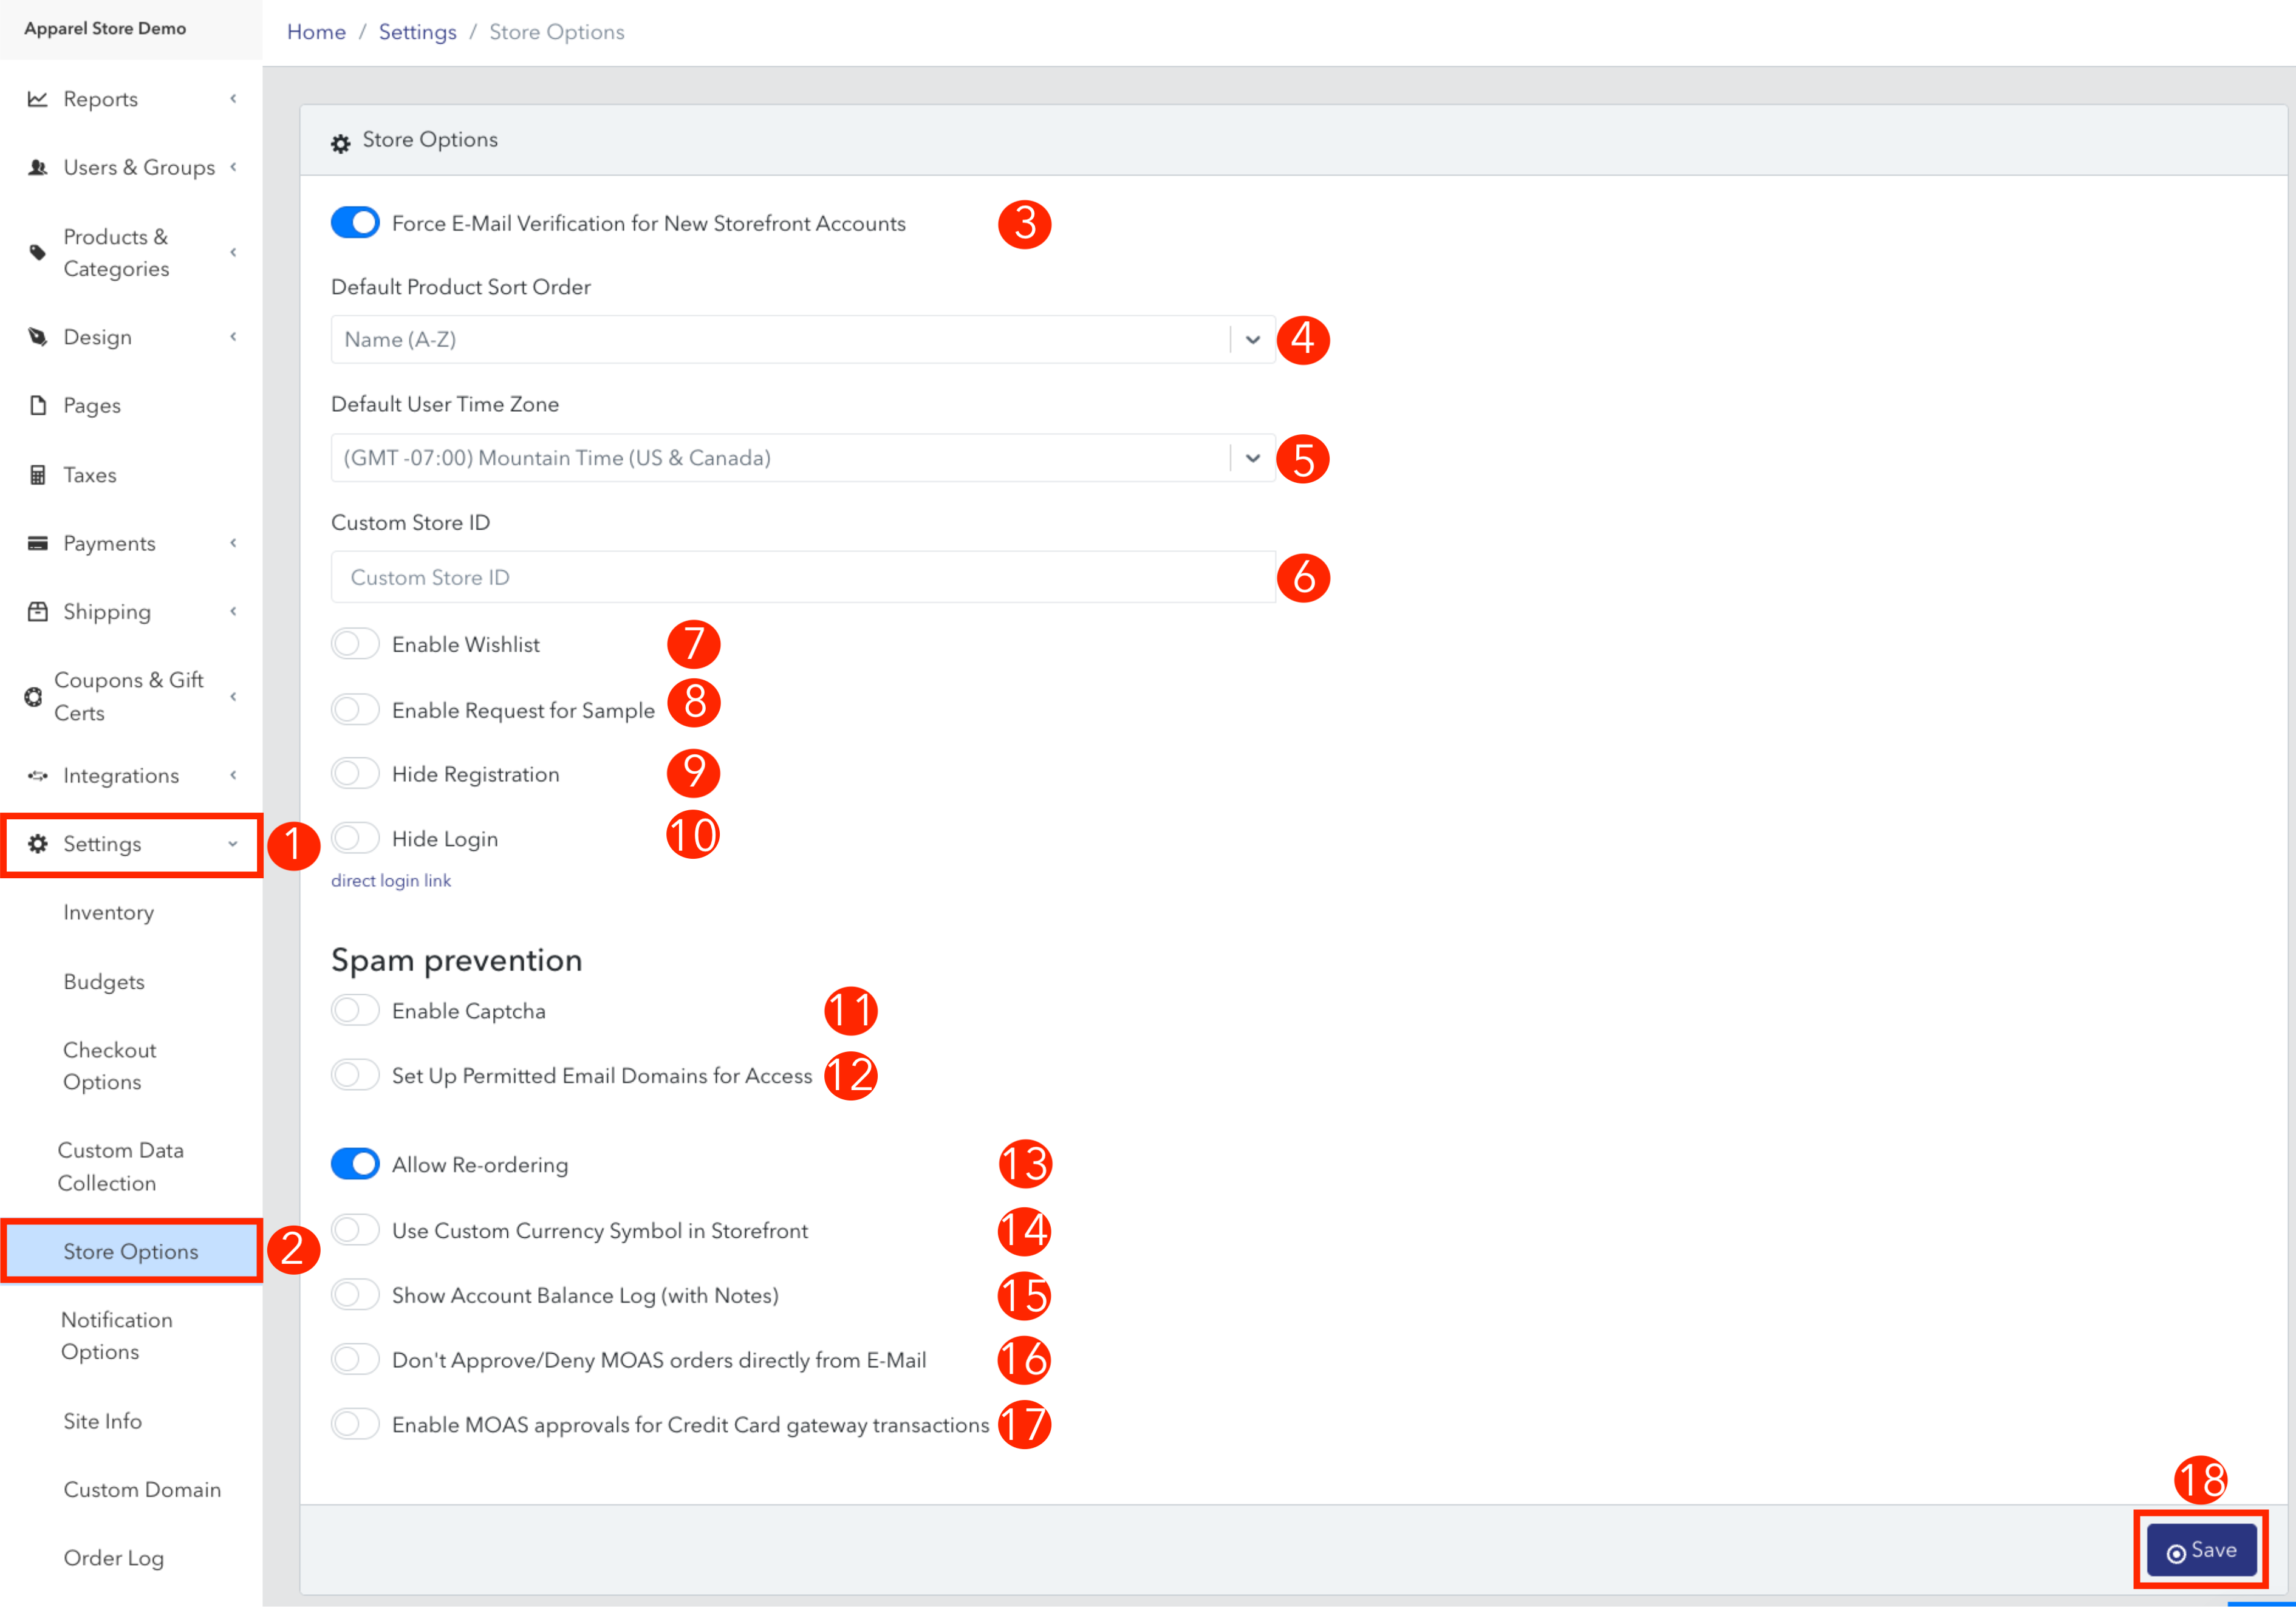Screen dimensions: 2296x1607
Task: Click the Taxes calculator icon
Action: tap(37, 474)
